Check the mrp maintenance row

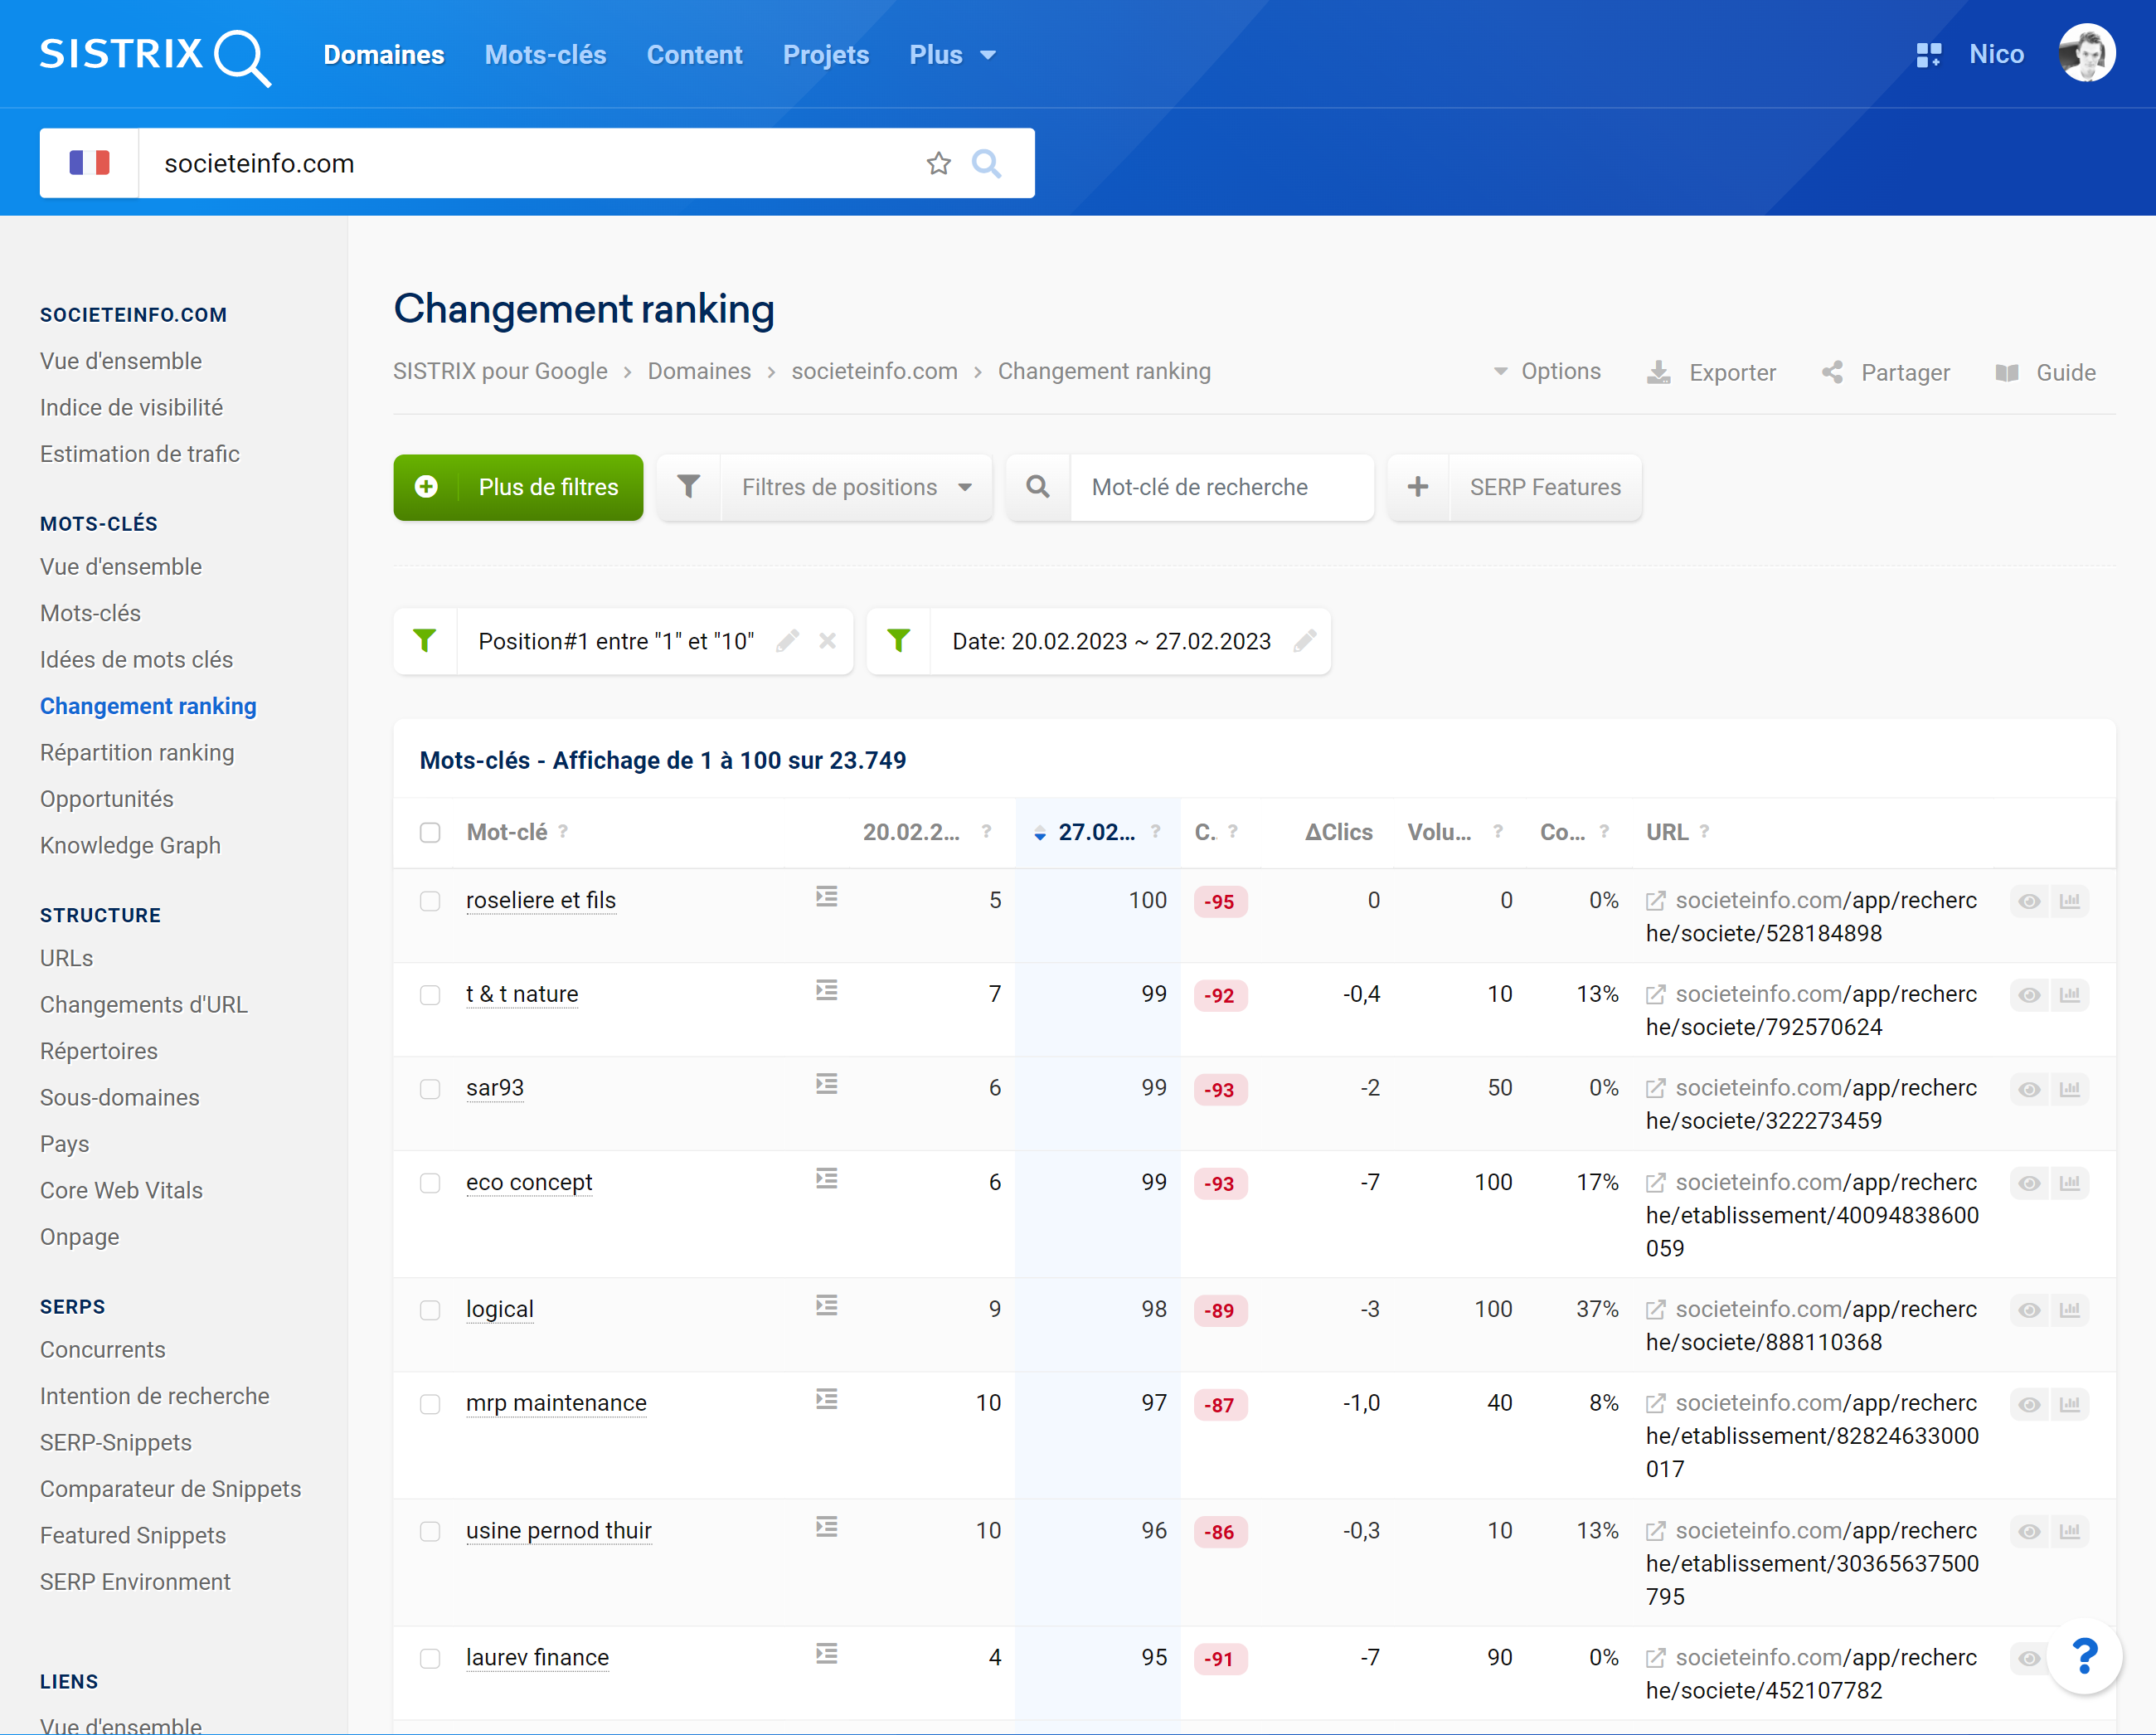tap(430, 1404)
